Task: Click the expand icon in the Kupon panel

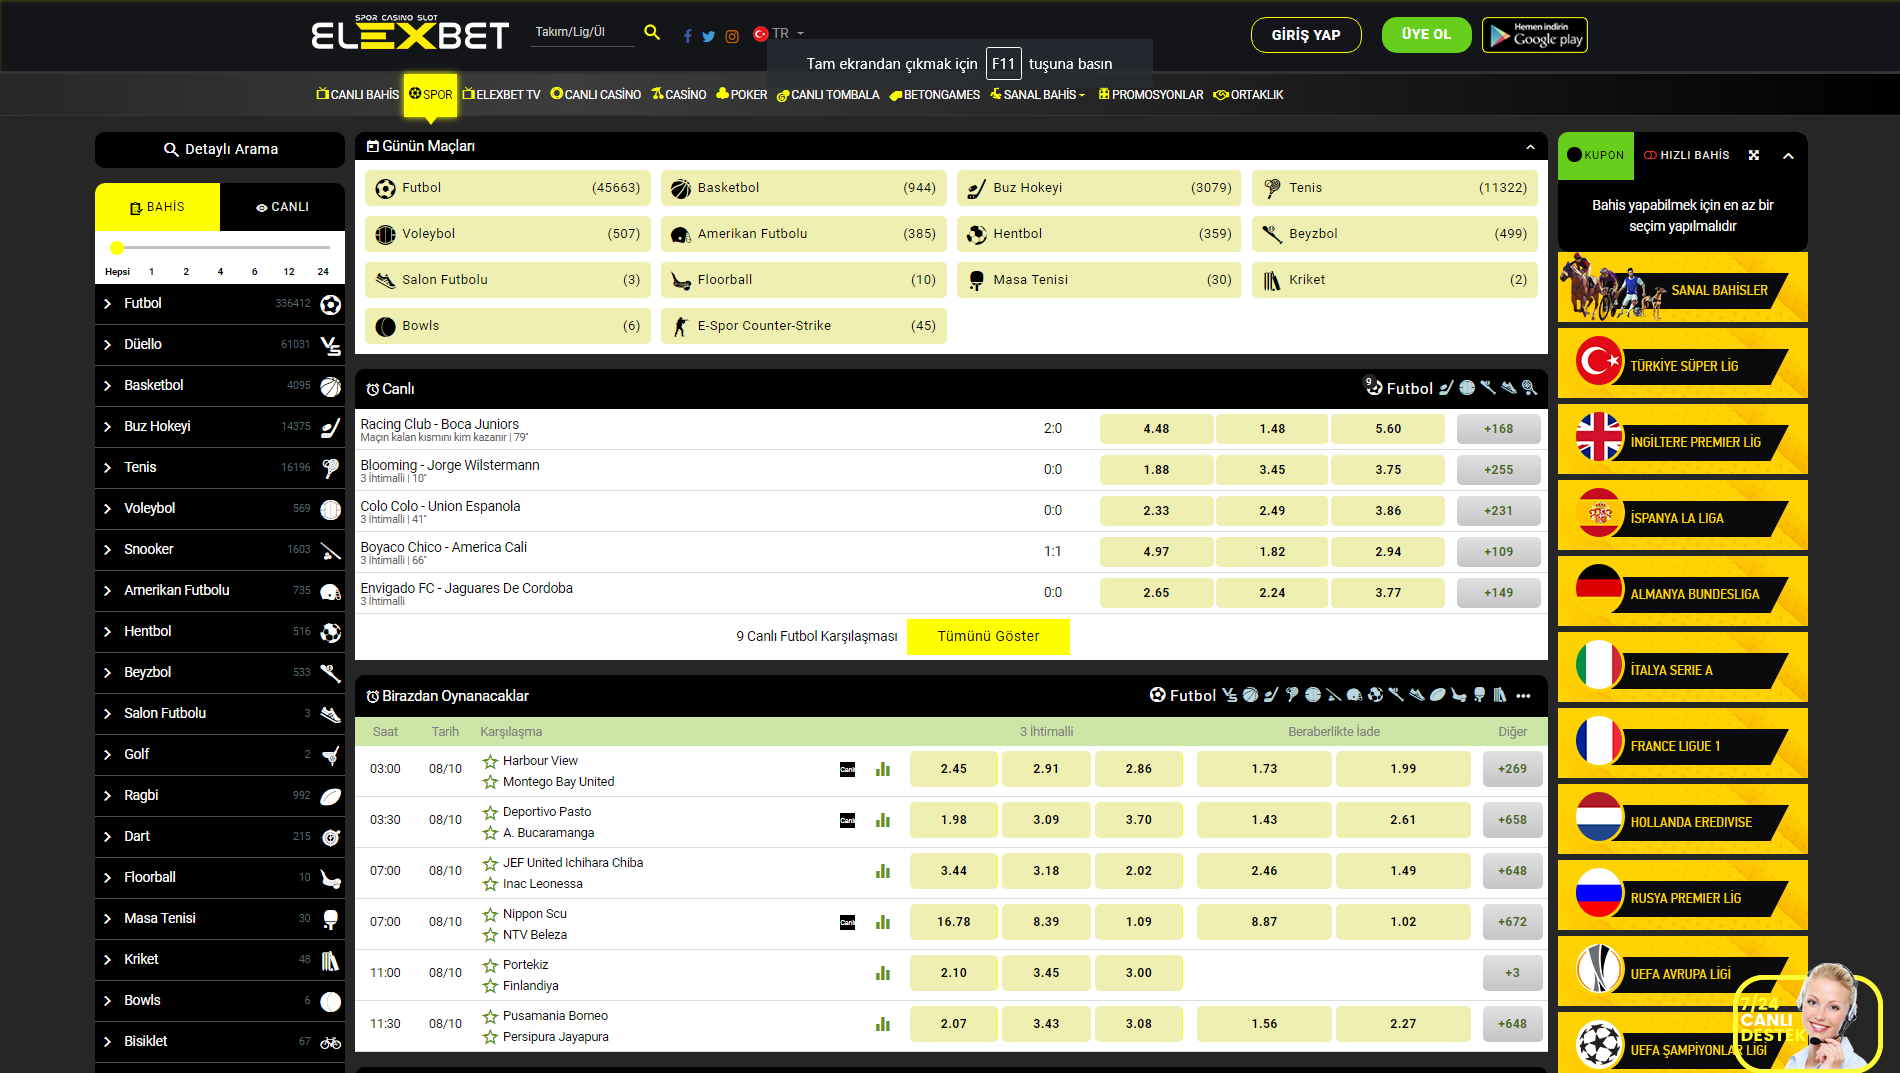Action: pyautogui.click(x=1753, y=155)
